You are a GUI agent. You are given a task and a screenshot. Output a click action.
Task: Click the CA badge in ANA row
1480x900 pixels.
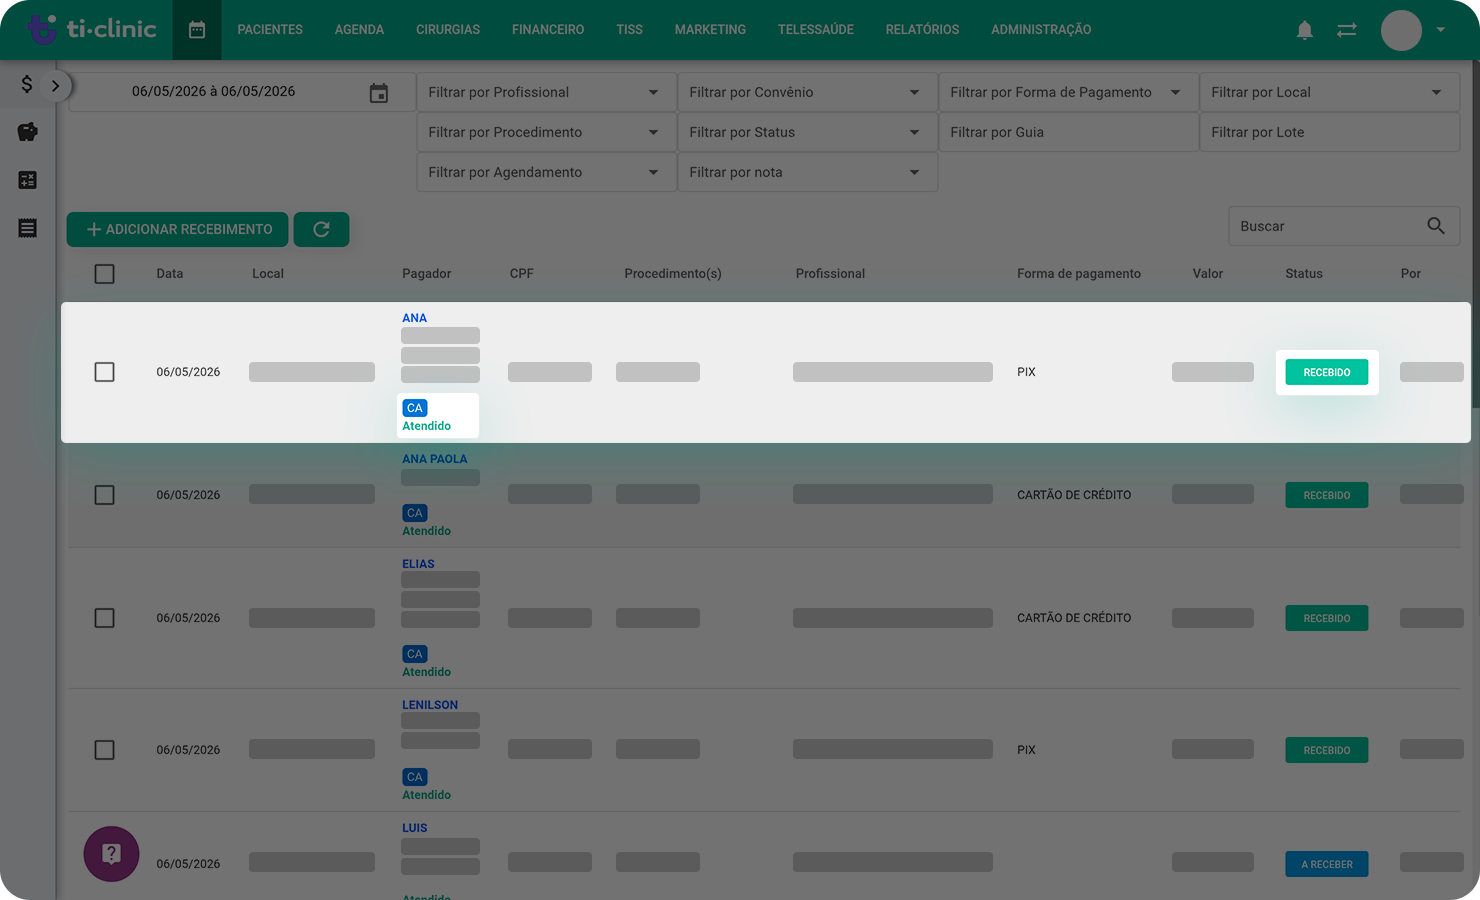(415, 408)
